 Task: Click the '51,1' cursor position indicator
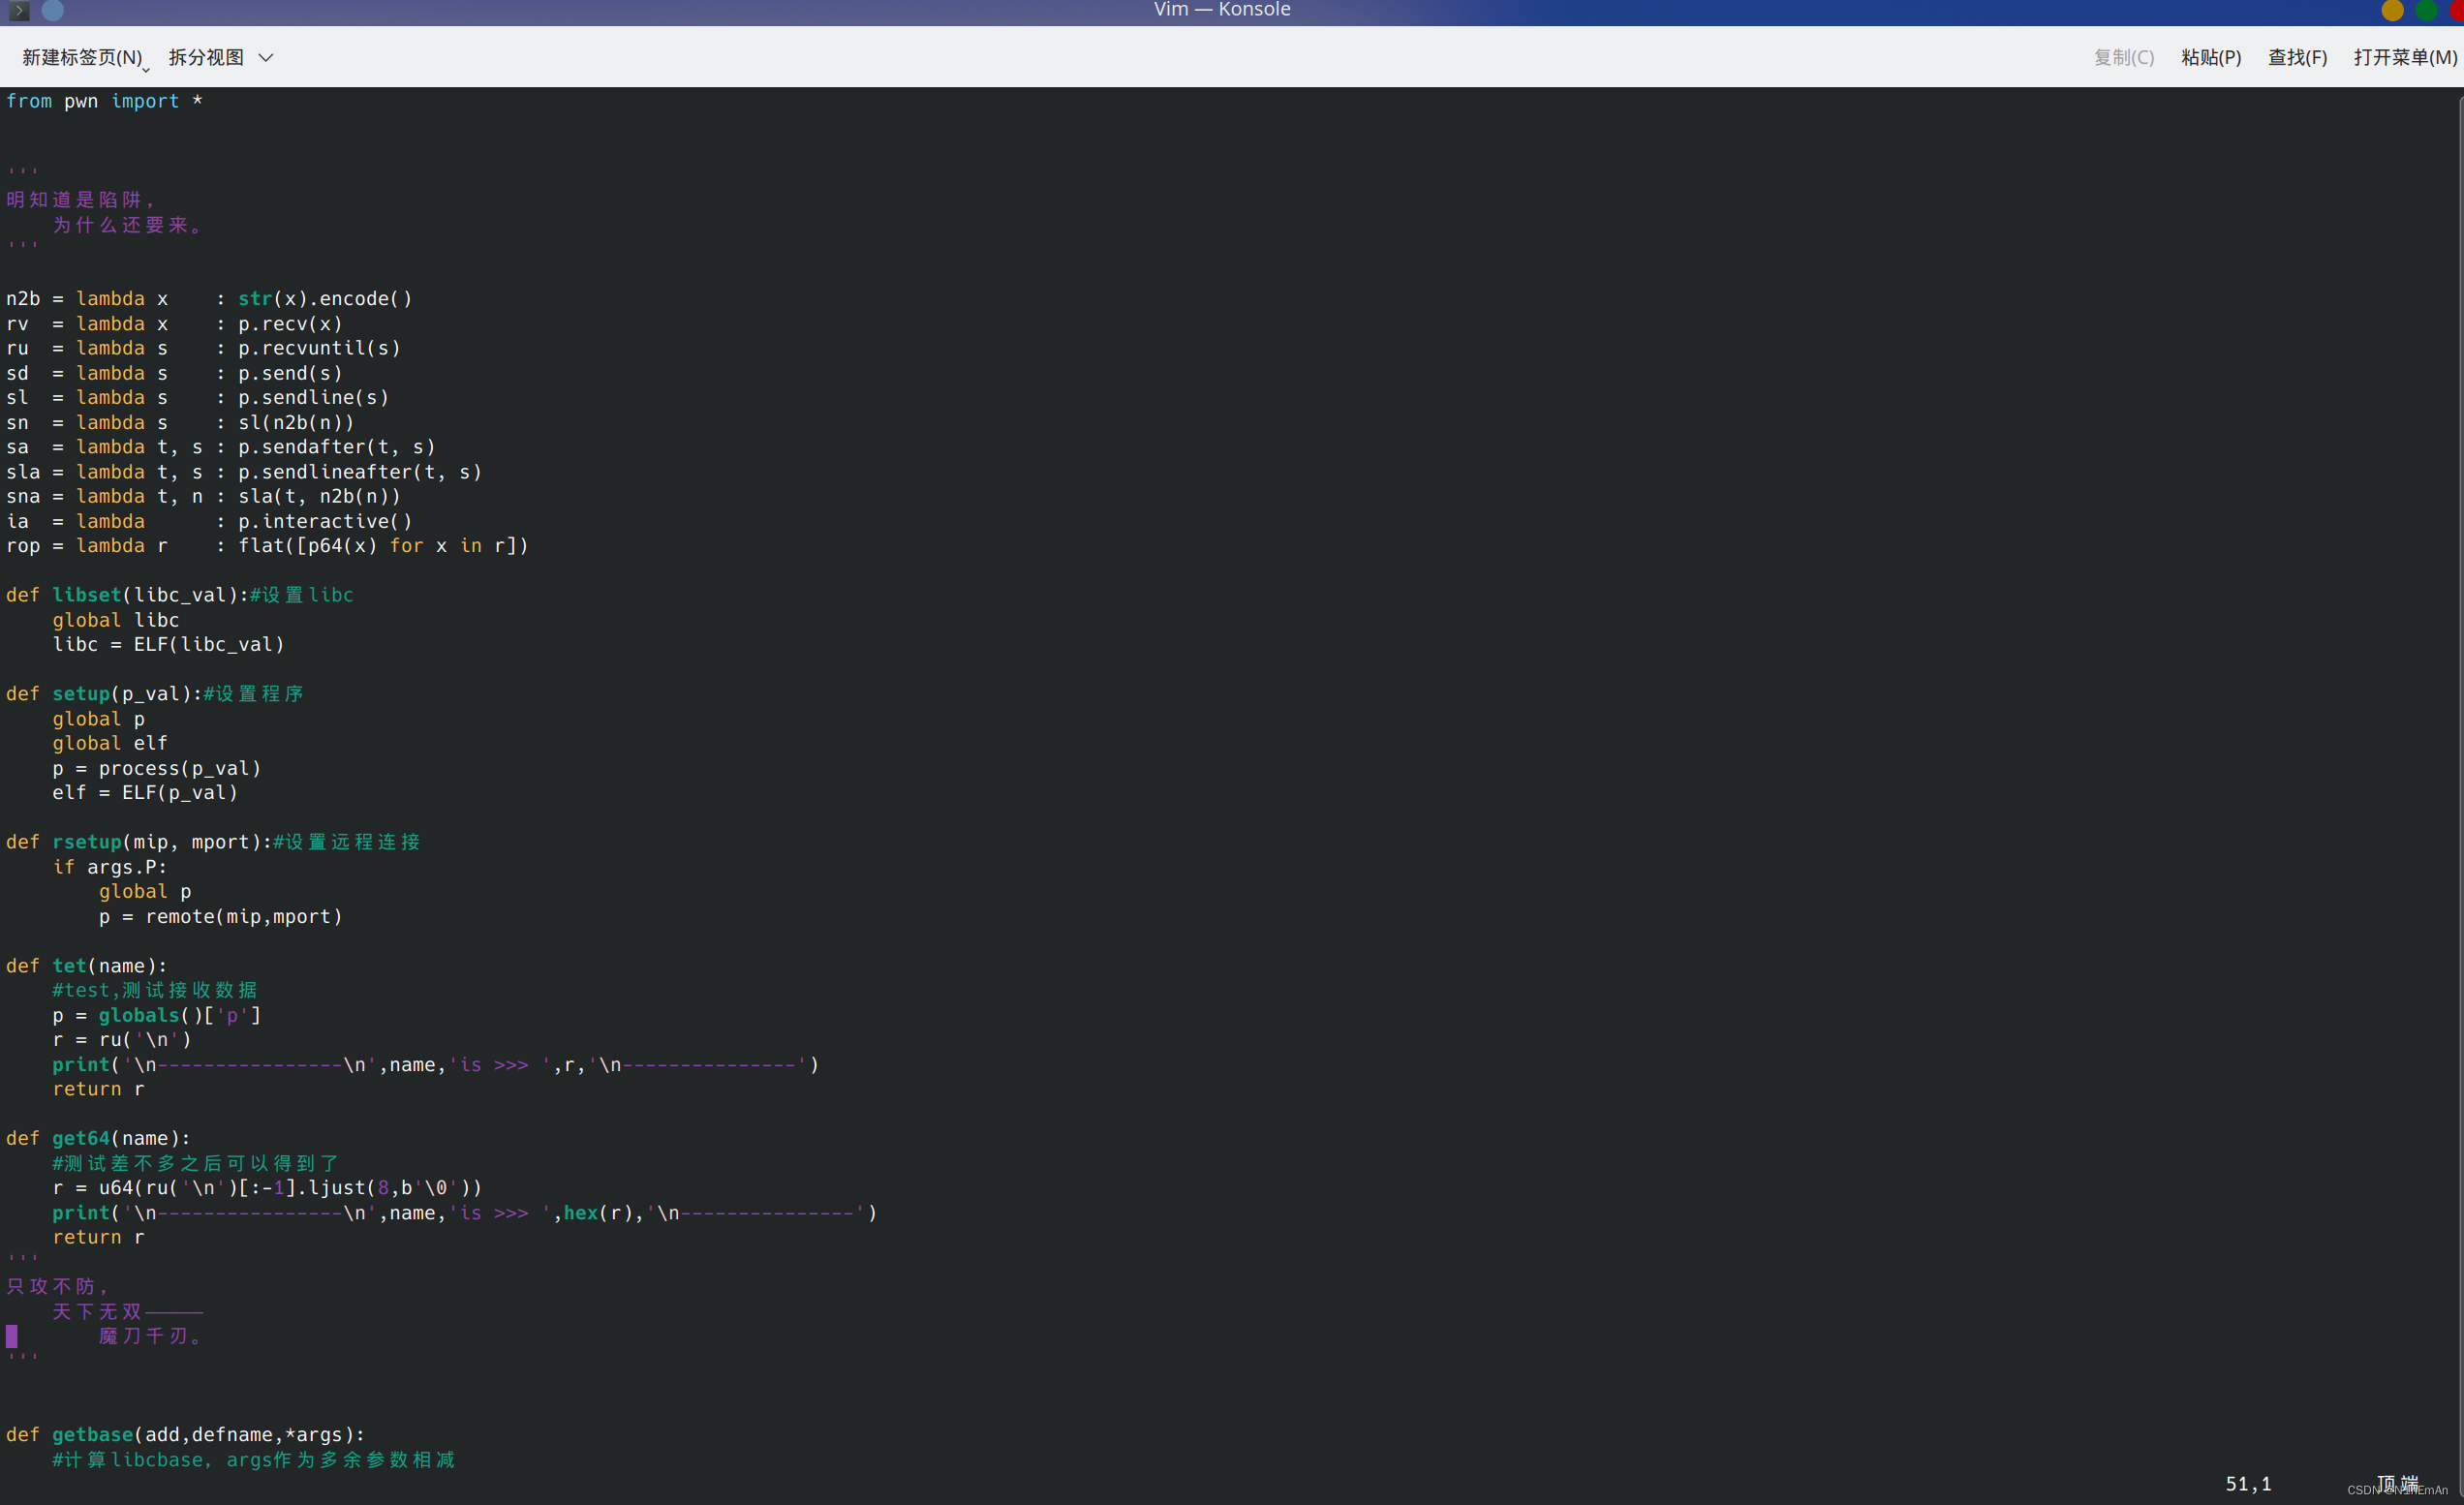point(2248,1483)
